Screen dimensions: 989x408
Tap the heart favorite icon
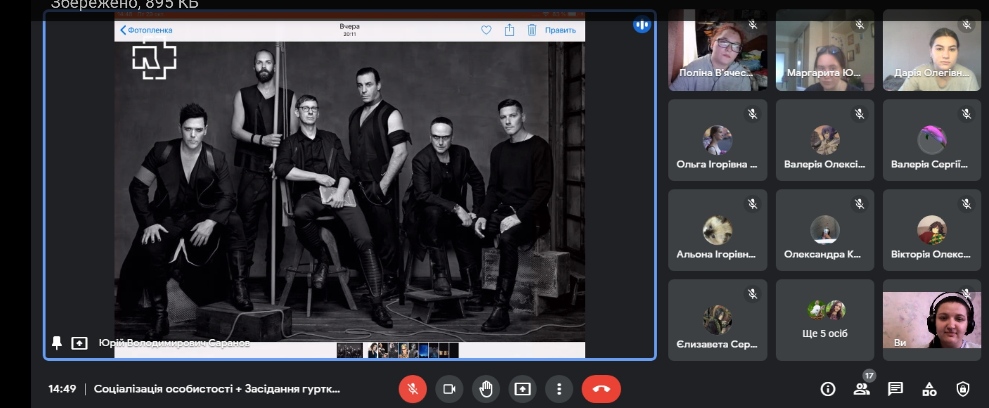click(486, 30)
